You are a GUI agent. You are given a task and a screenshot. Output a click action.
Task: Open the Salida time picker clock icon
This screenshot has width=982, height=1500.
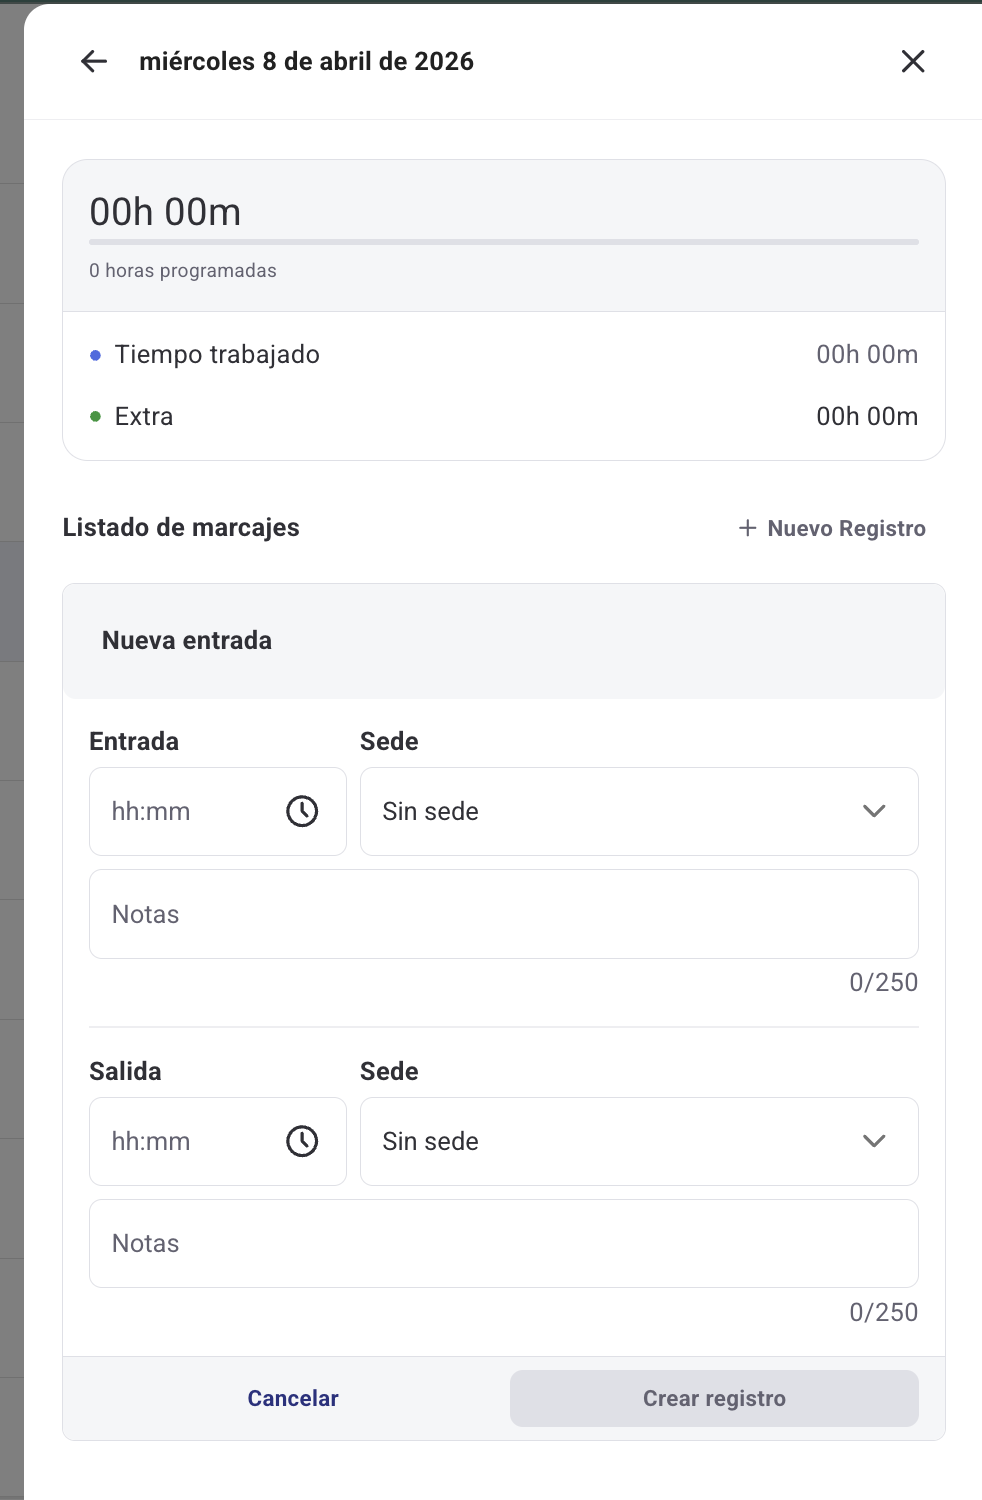click(x=302, y=1141)
